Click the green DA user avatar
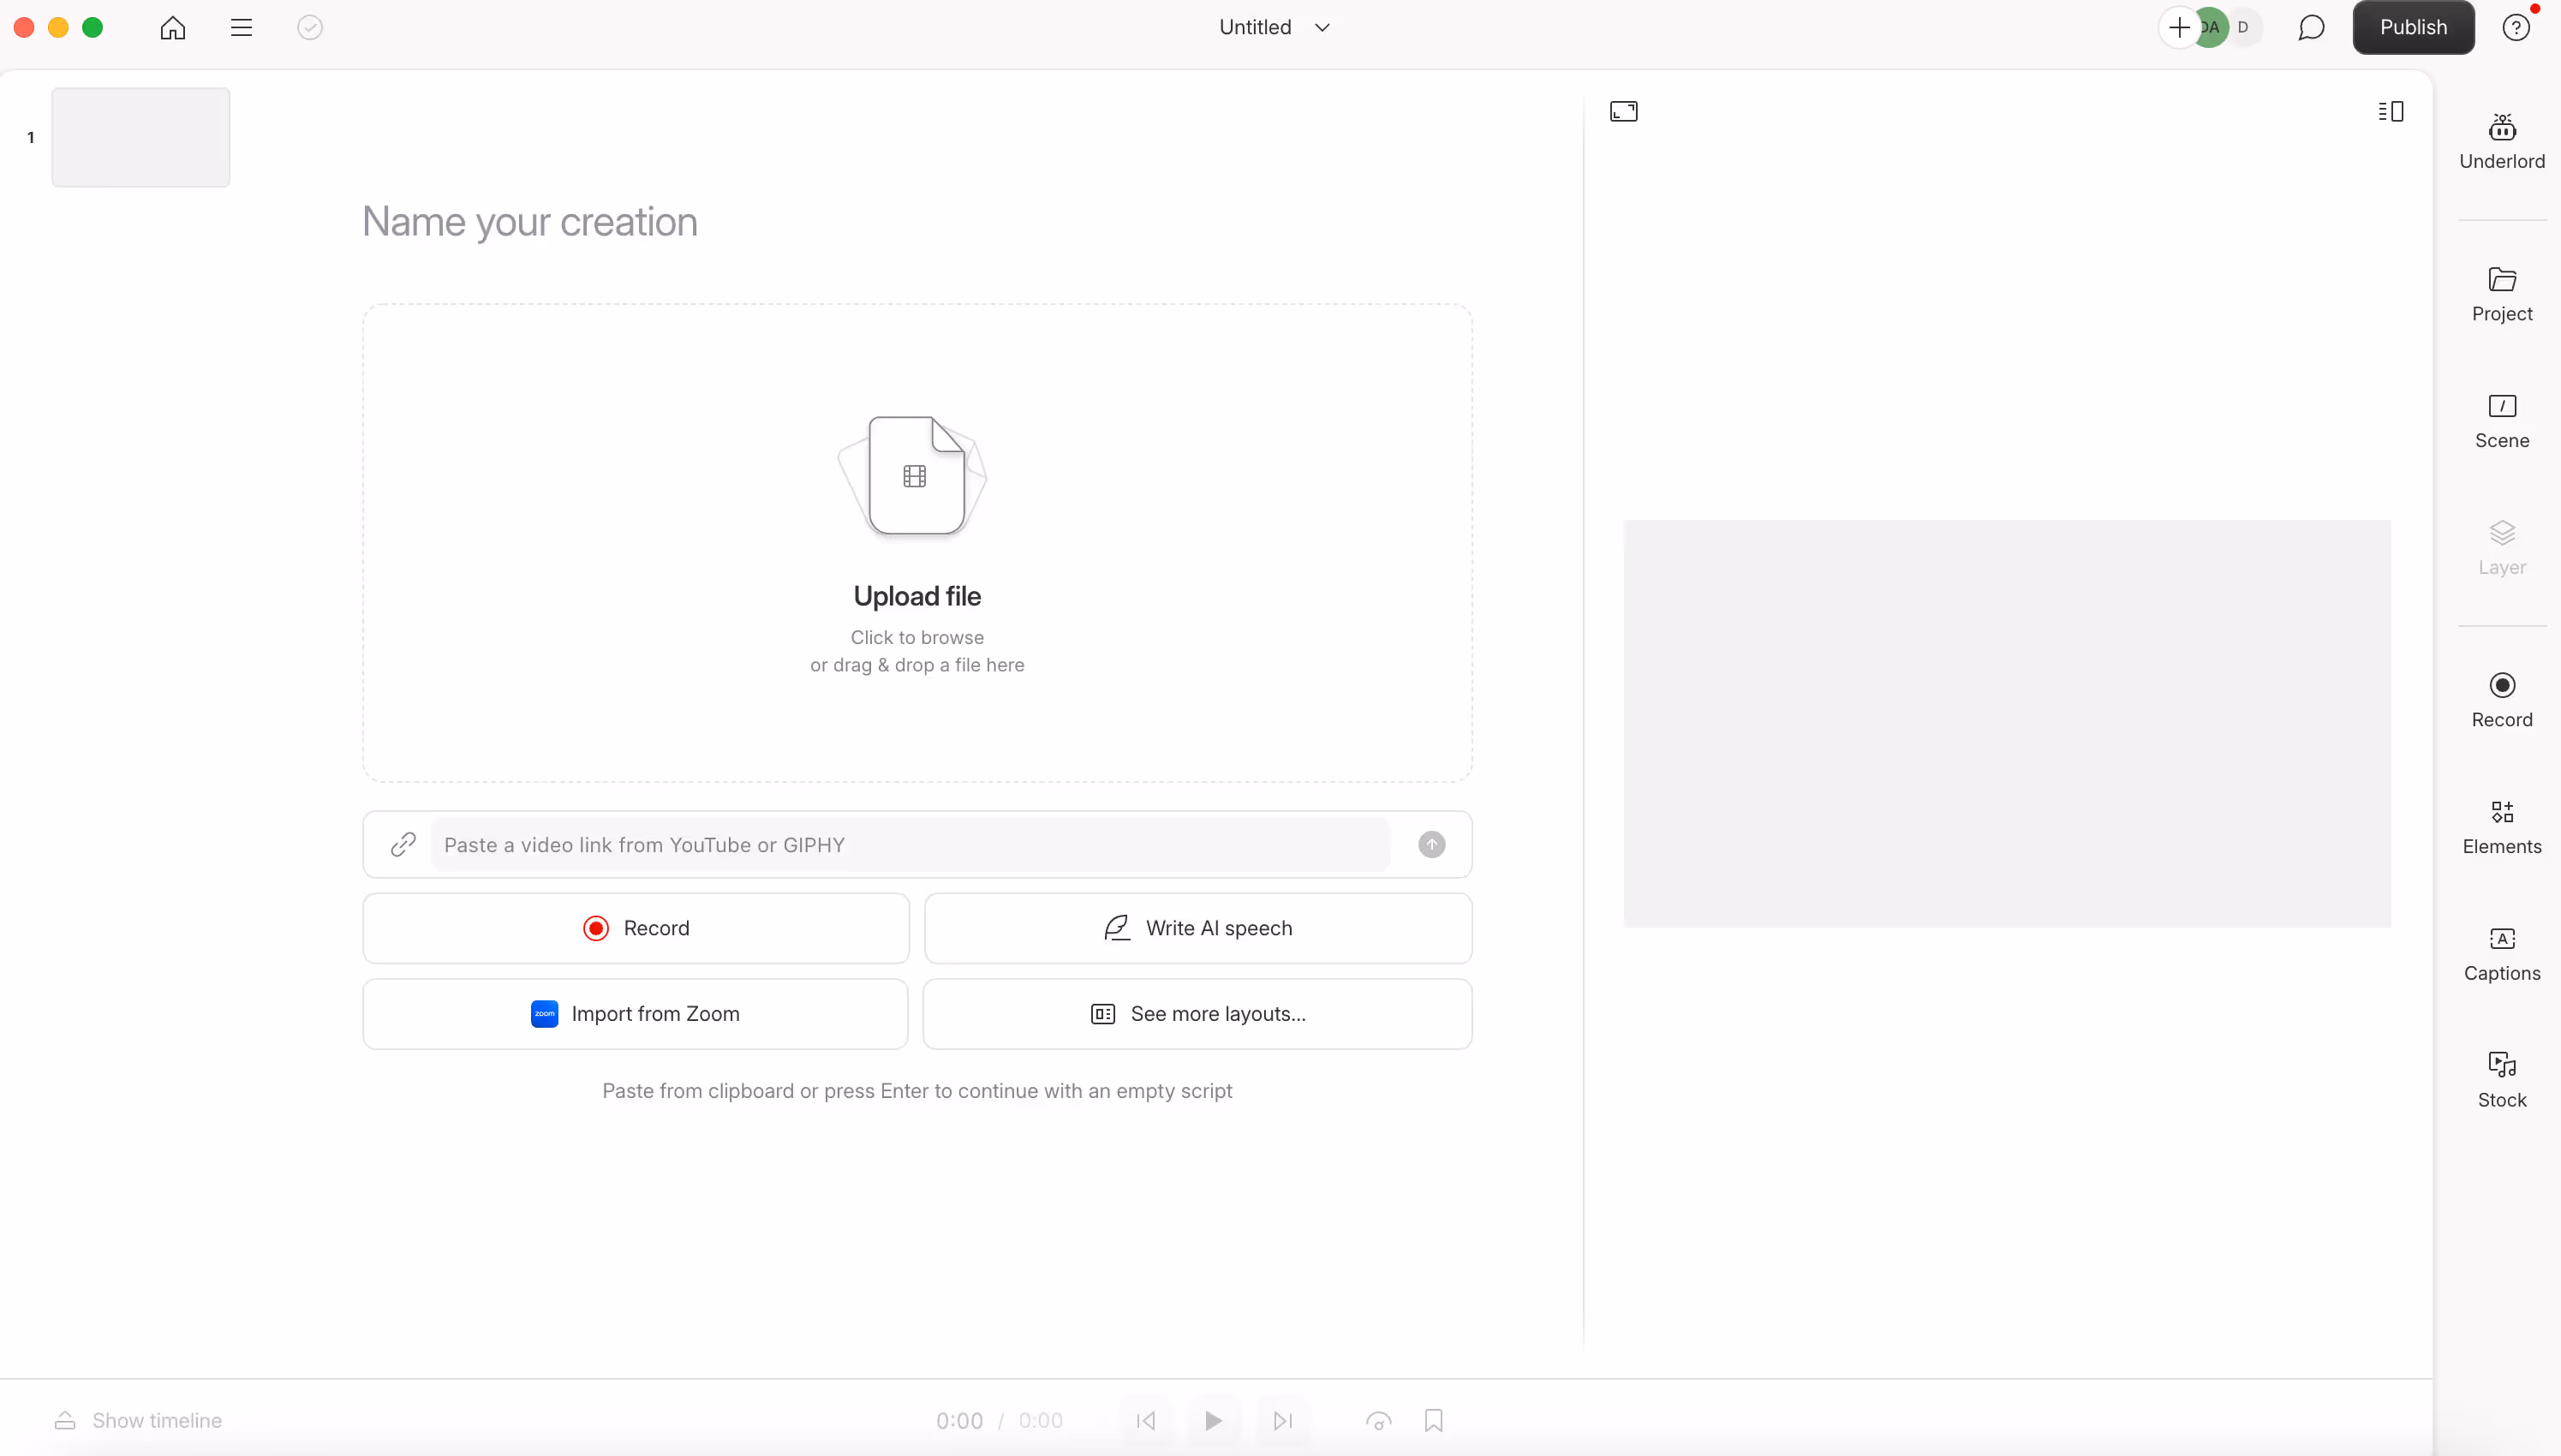 pyautogui.click(x=2211, y=28)
